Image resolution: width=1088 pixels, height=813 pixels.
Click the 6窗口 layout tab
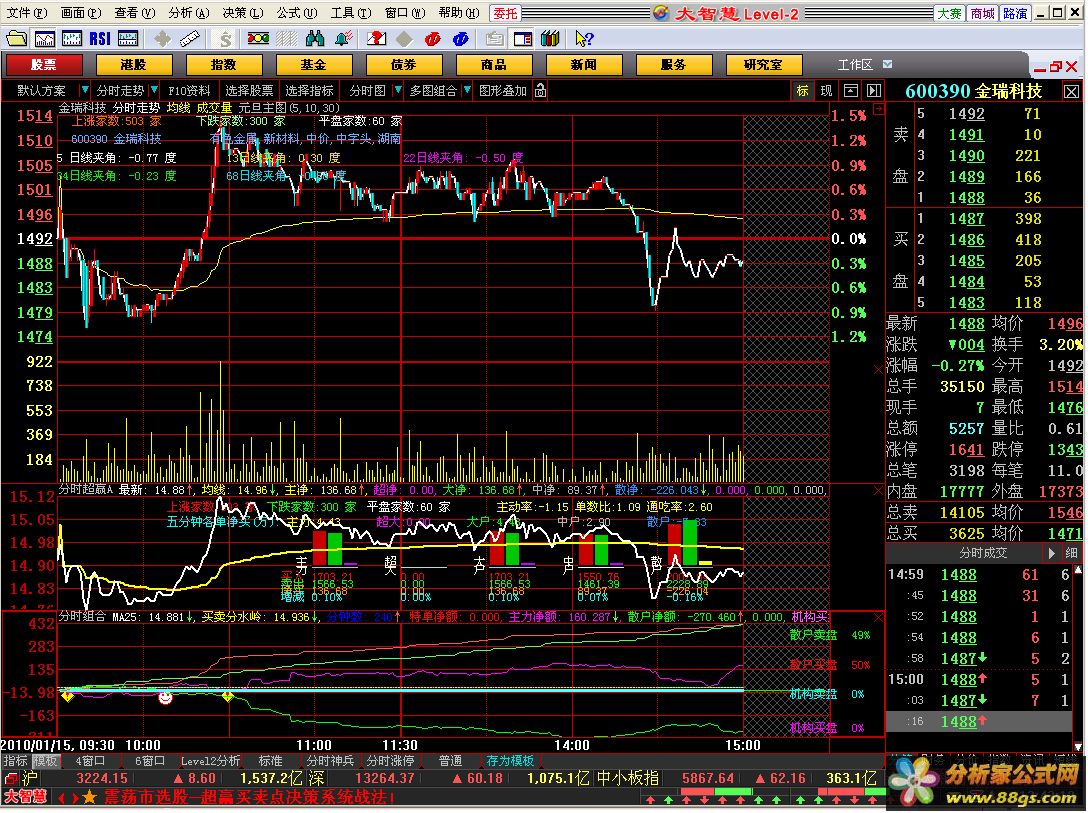click(150, 761)
